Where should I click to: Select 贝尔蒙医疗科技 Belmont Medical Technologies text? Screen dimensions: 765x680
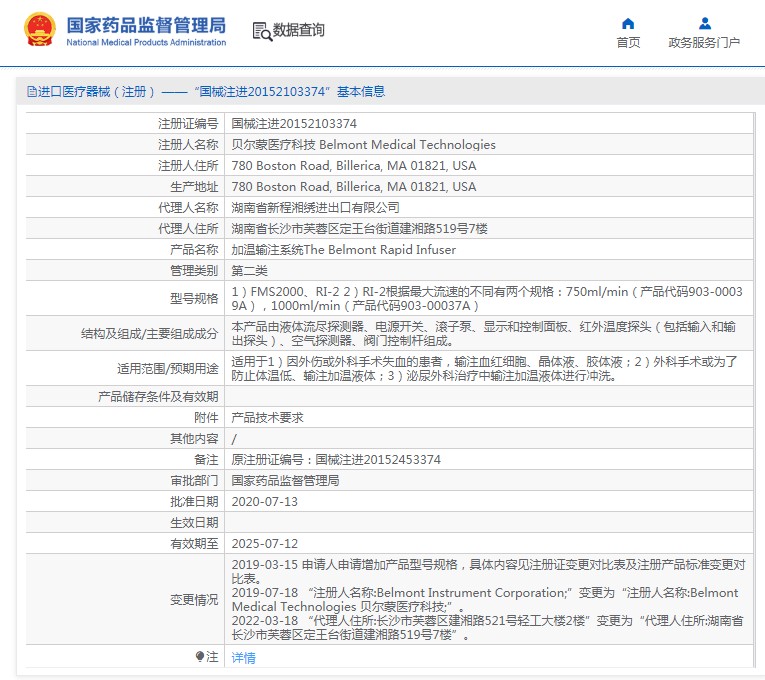(363, 144)
